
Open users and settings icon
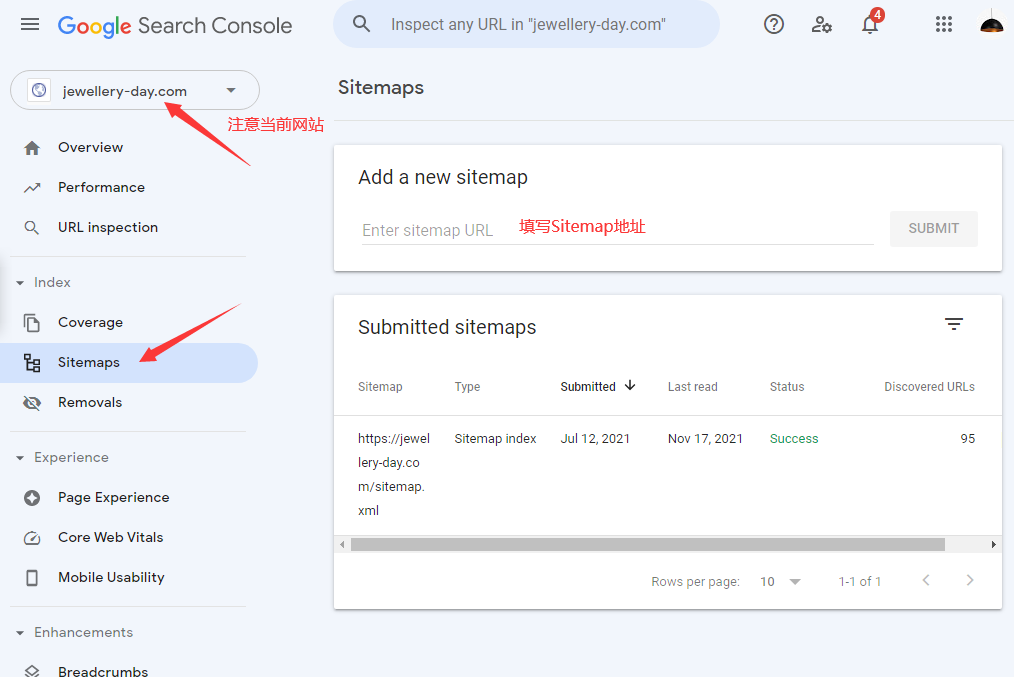pos(821,25)
